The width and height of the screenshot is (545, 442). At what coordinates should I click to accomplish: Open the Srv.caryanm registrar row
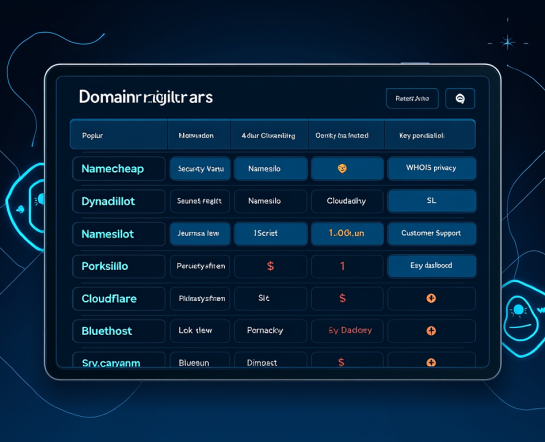point(119,360)
